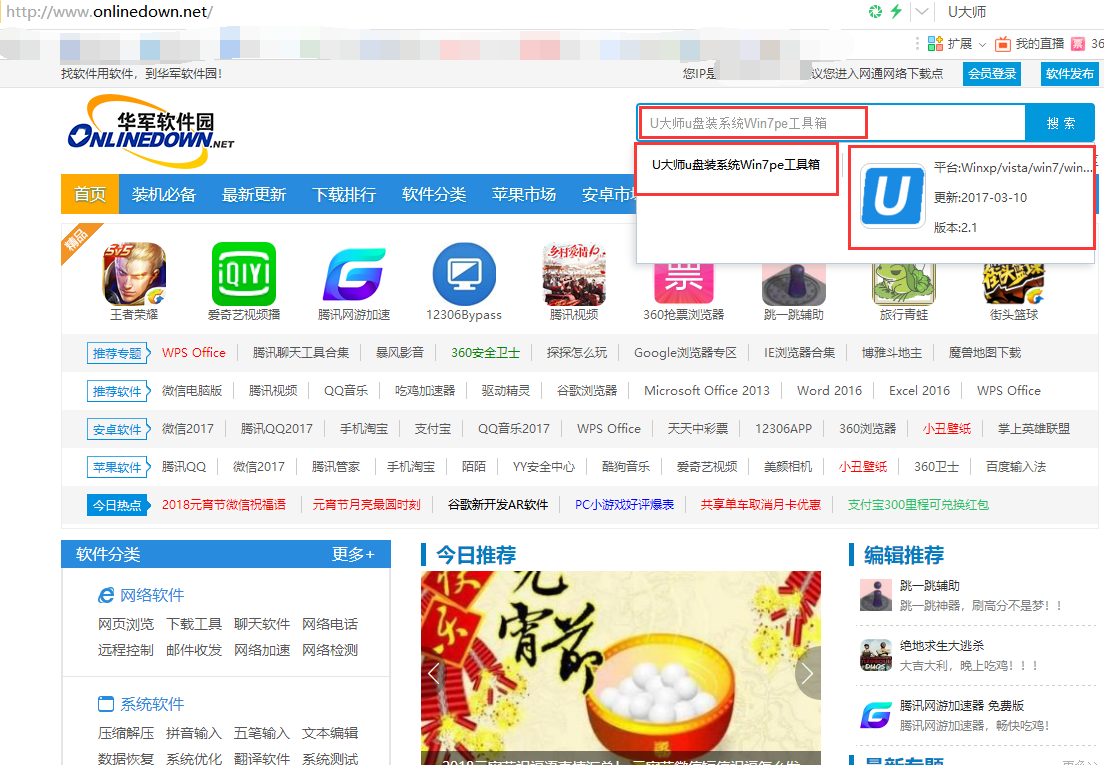Screen dimensions: 1104x765
Task: Click the 搜索 search button
Action: pos(1060,122)
